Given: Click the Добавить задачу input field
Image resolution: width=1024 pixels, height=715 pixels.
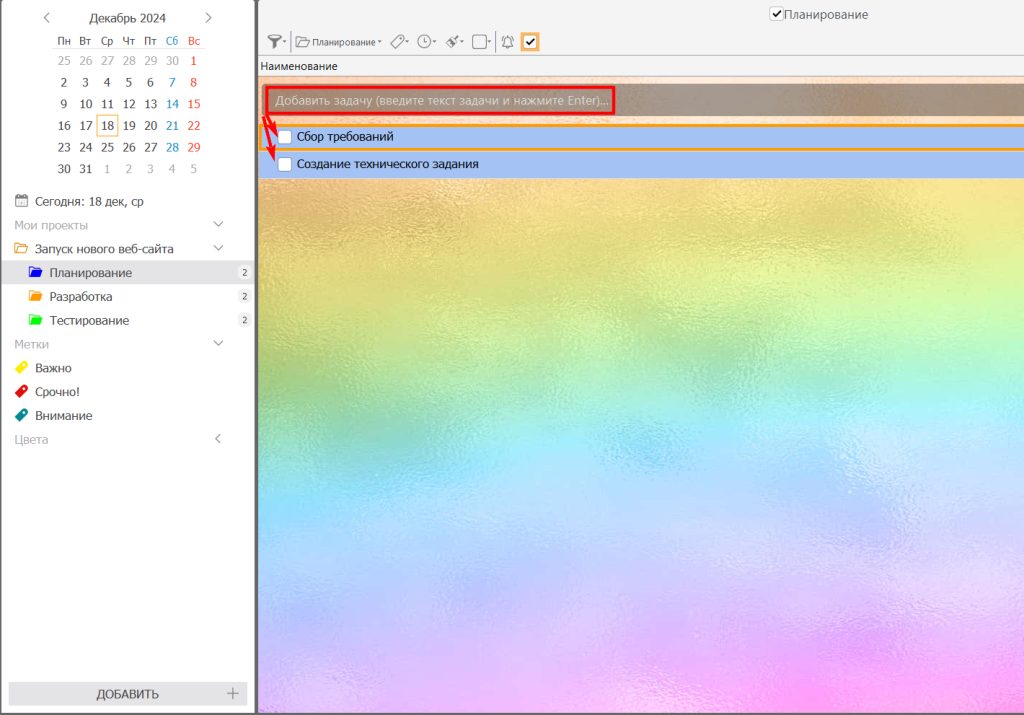Looking at the screenshot, I should [440, 100].
